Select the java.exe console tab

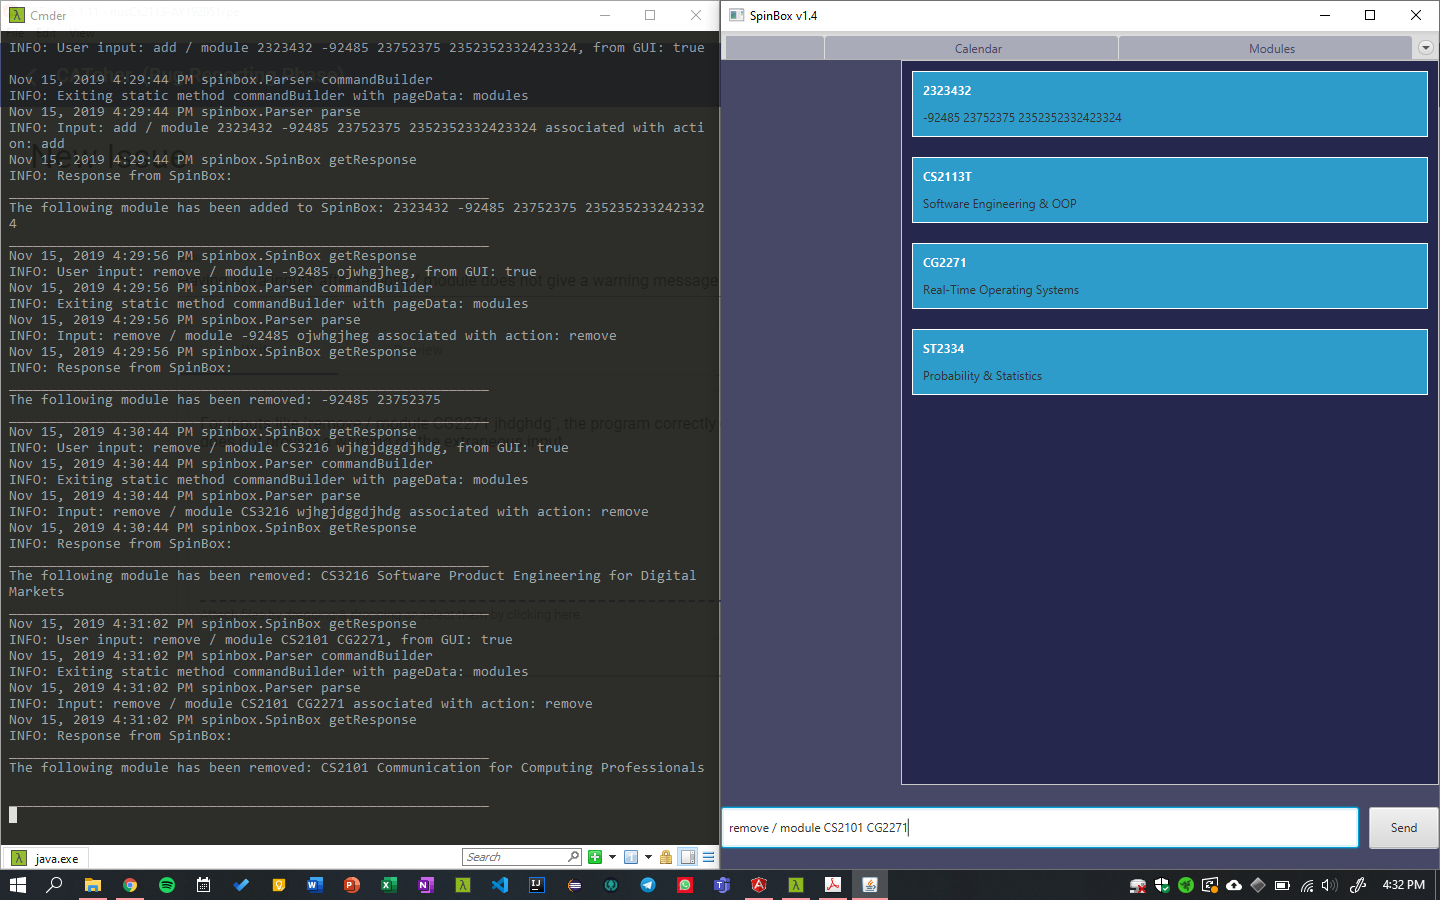pos(46,858)
